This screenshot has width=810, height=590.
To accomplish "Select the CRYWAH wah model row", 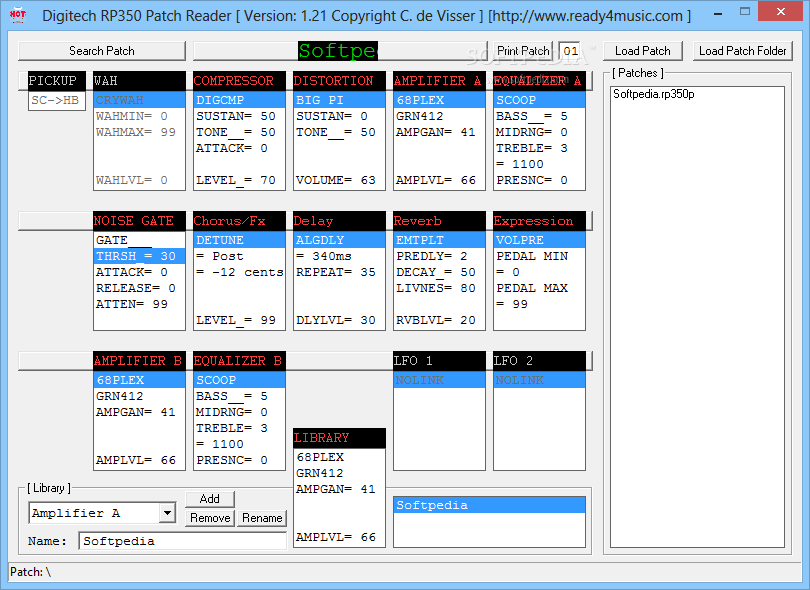I will coord(139,100).
